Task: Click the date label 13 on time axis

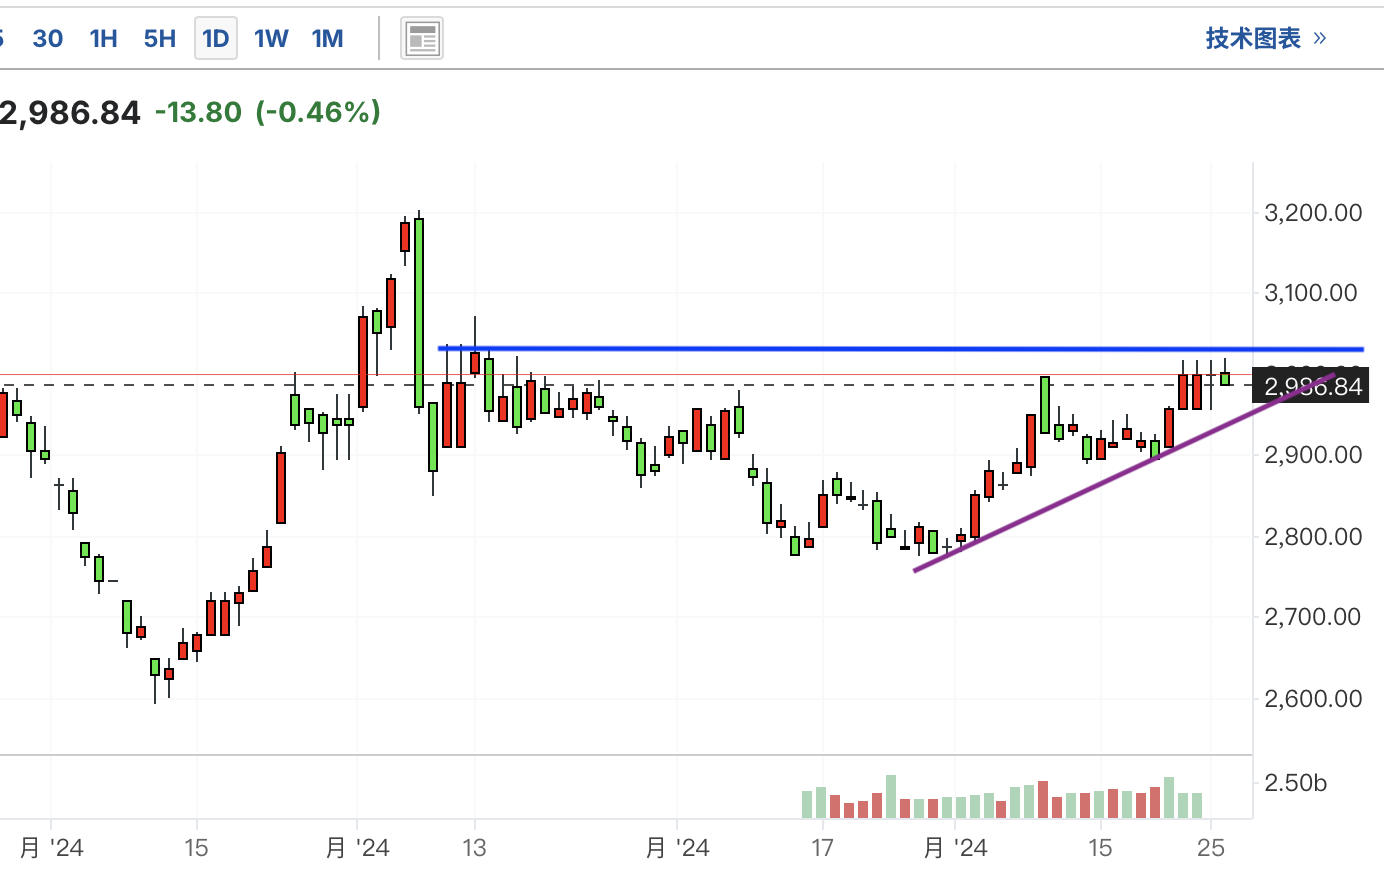Action: click(474, 848)
